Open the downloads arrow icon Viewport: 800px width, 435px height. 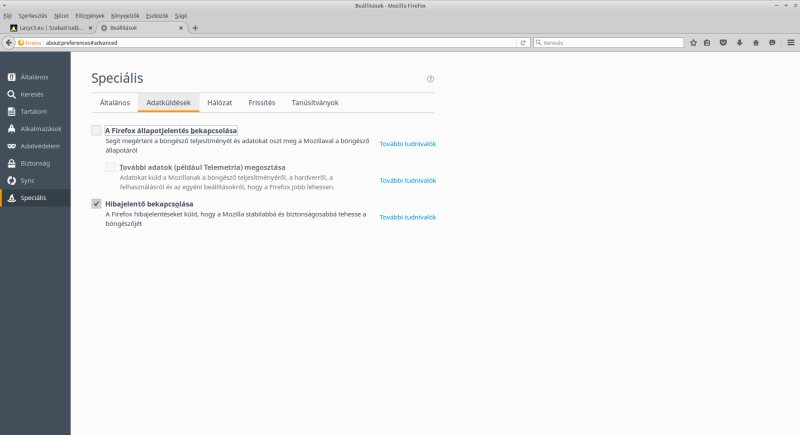(739, 43)
